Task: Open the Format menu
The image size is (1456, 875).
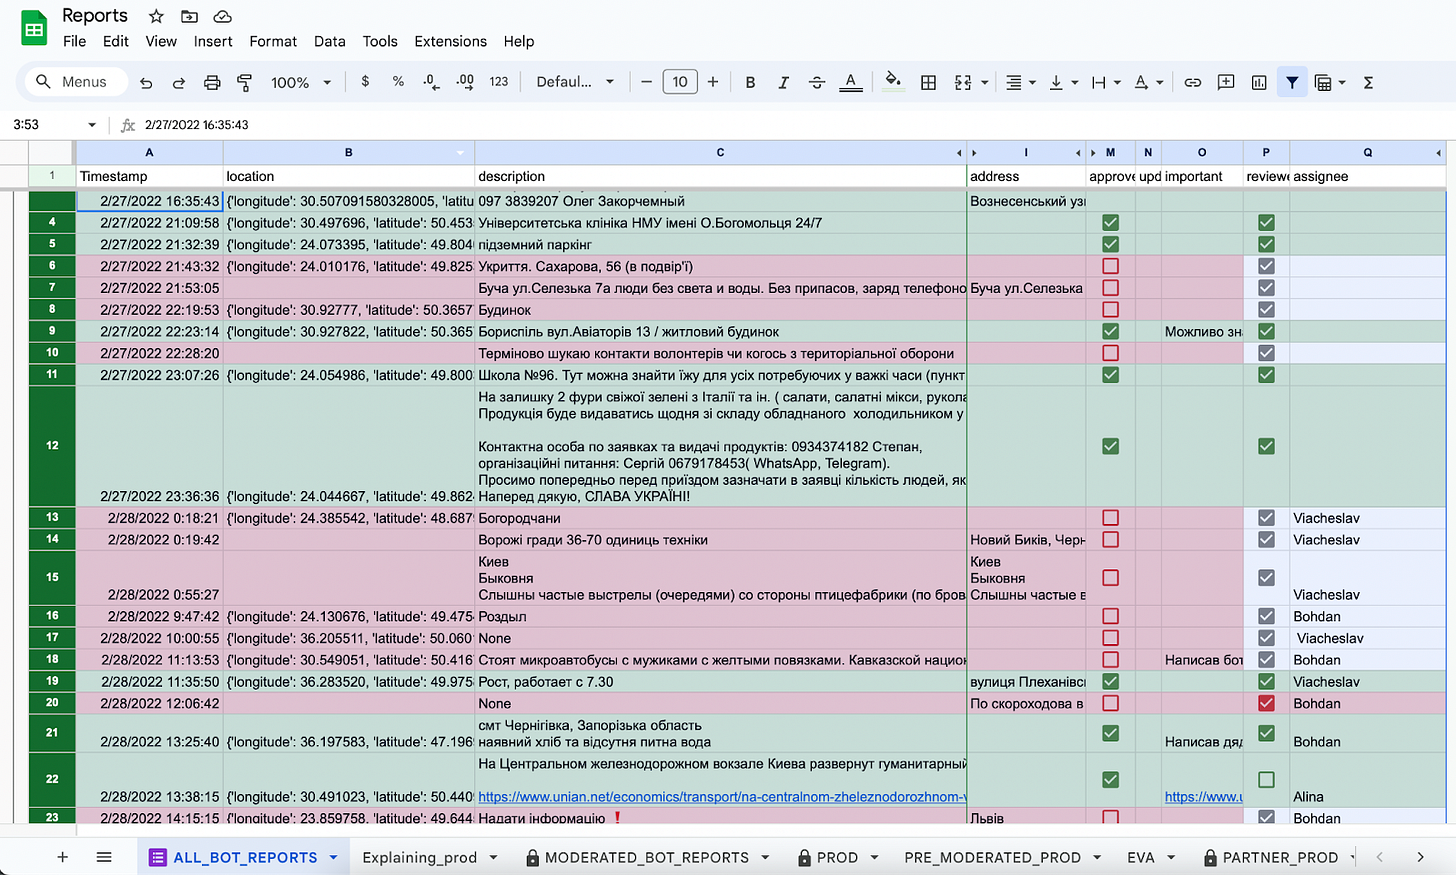Action: pos(273,41)
